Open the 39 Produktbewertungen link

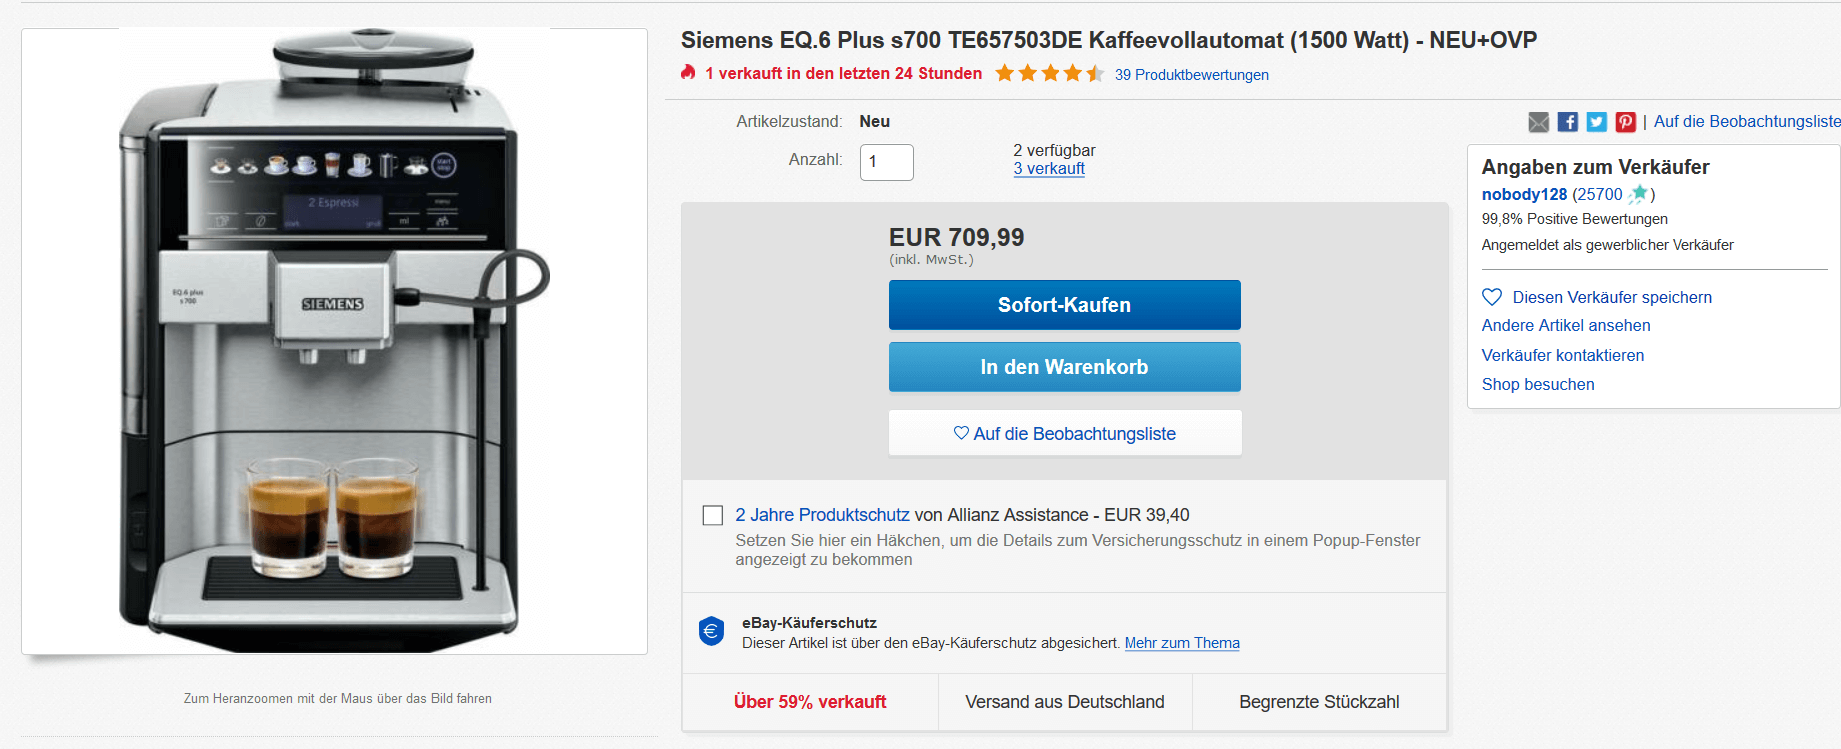pyautogui.click(x=1191, y=75)
